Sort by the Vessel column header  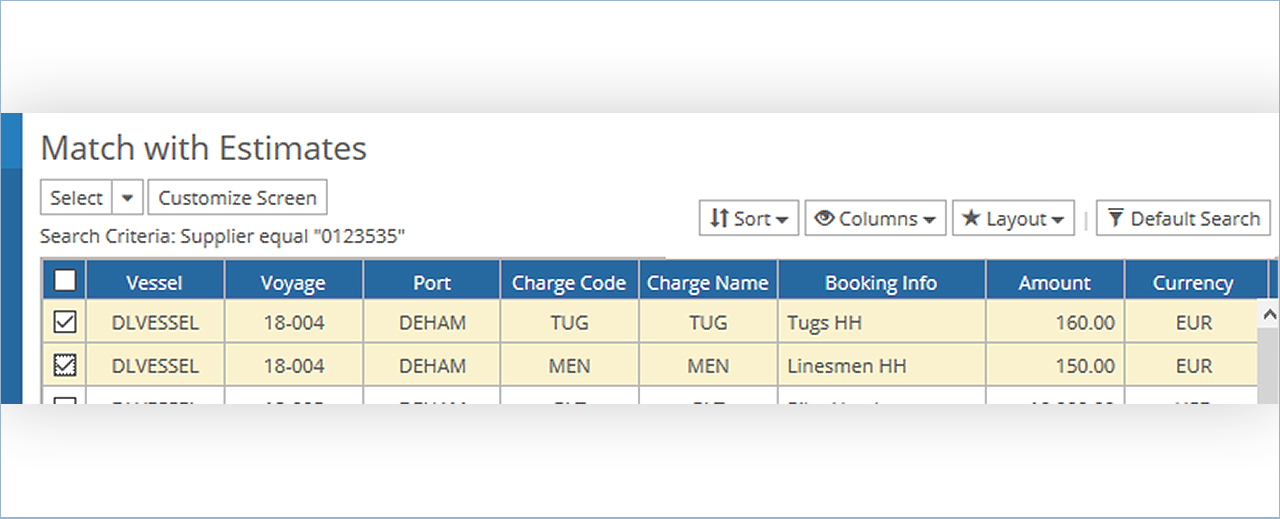(155, 282)
